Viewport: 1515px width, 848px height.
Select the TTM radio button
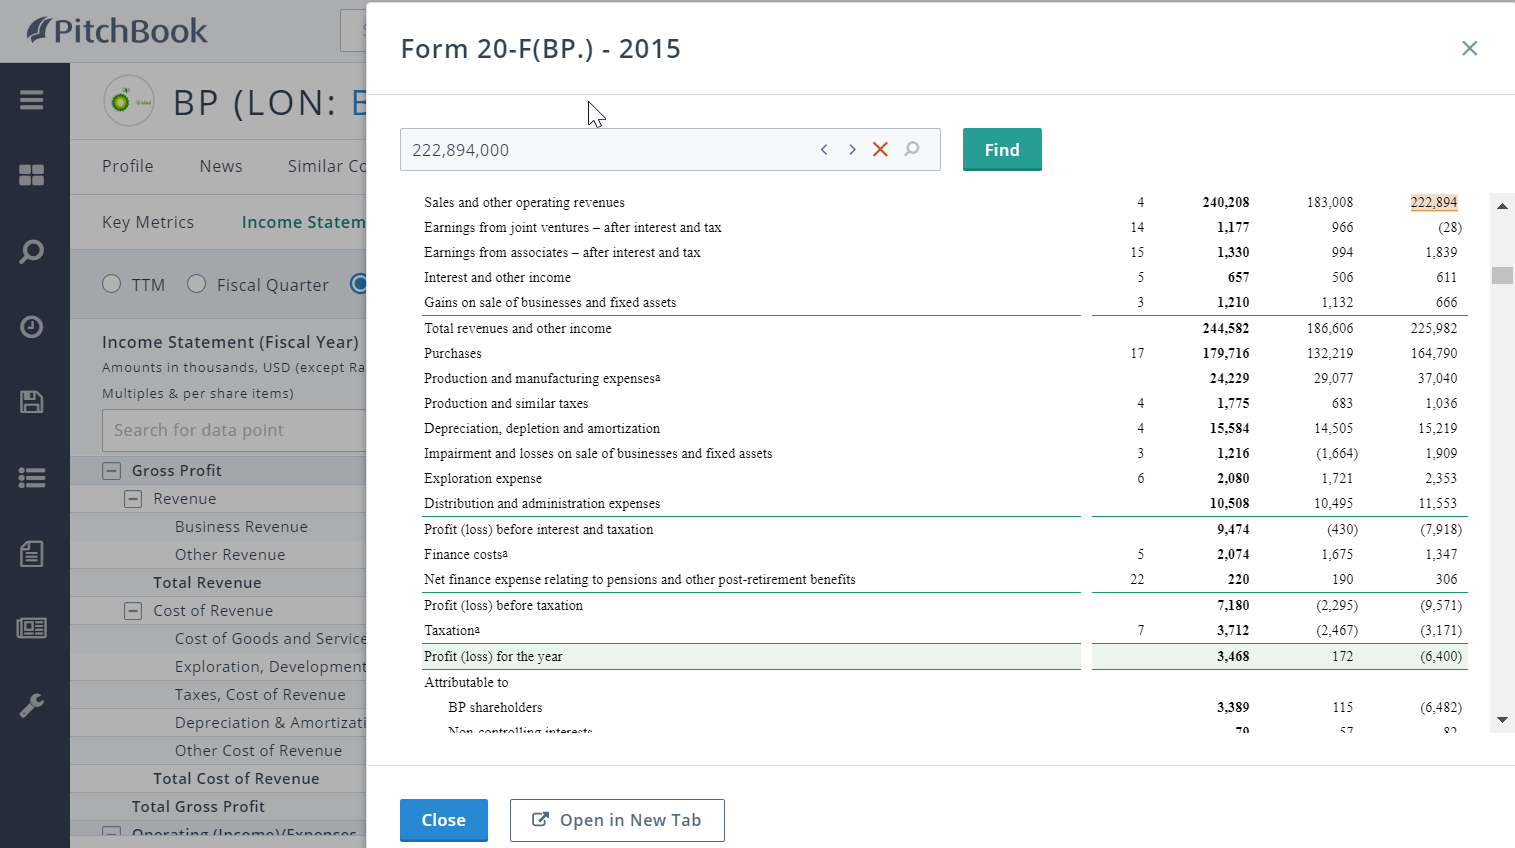(x=112, y=284)
